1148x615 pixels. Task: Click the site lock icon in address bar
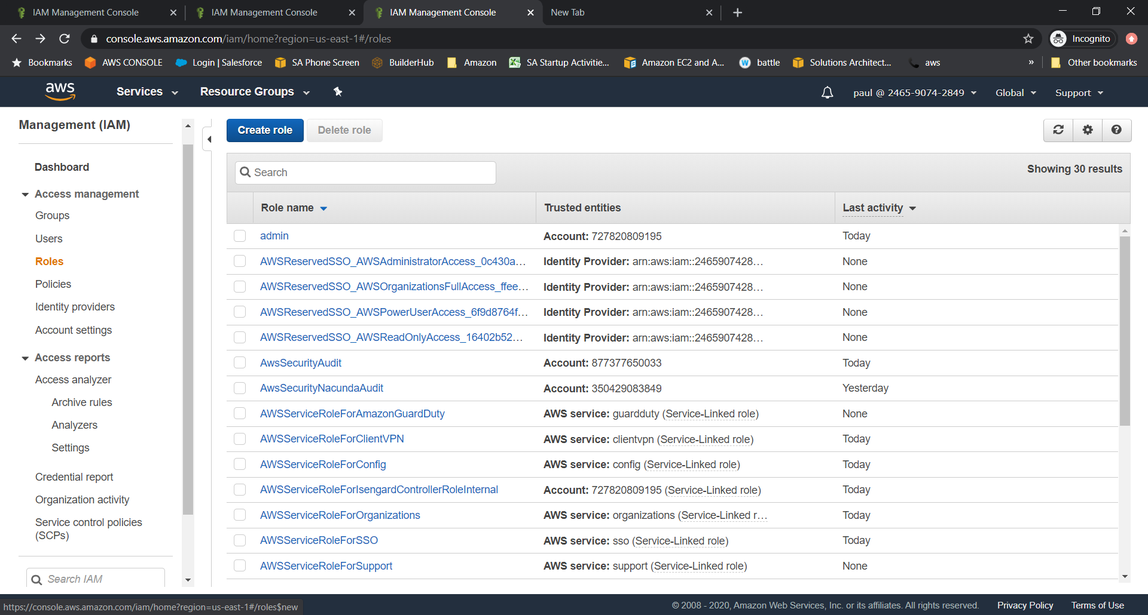(x=94, y=39)
